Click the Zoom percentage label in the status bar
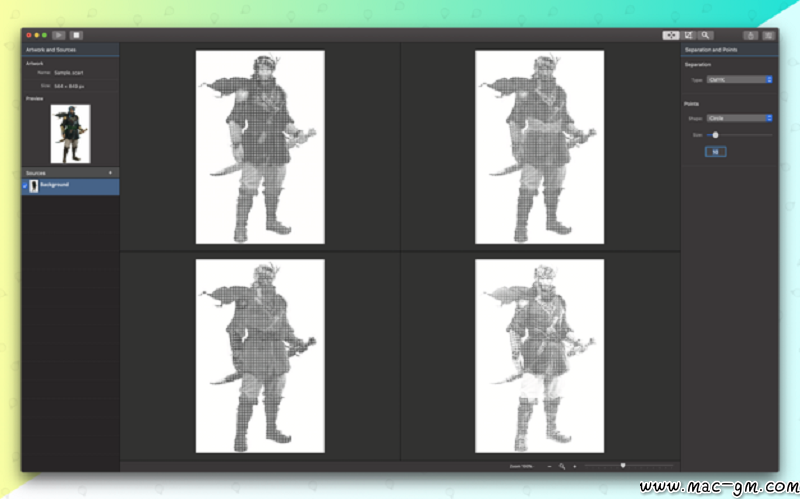Screen dimensions: 800x499 [521, 466]
